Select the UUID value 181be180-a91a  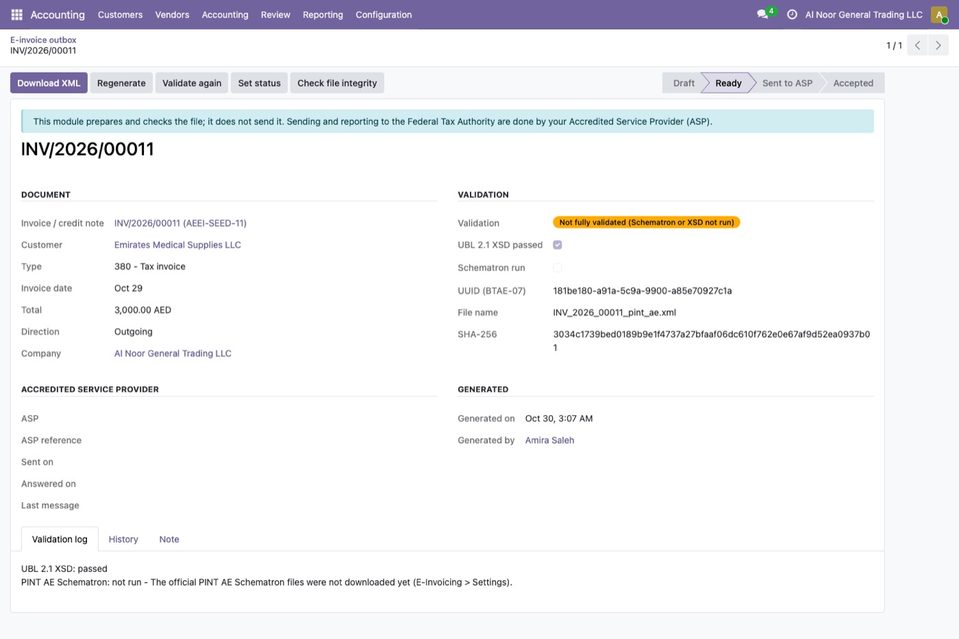(642, 291)
